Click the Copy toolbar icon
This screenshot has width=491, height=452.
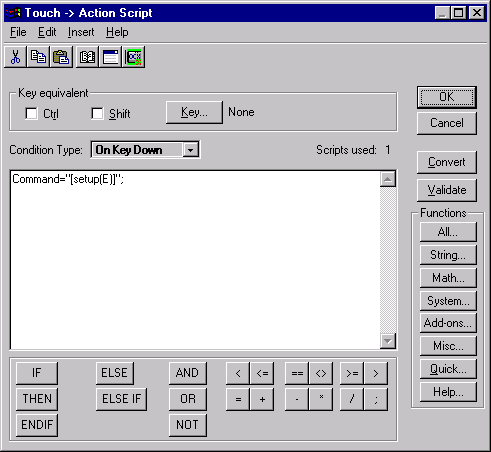pyautogui.click(x=38, y=57)
